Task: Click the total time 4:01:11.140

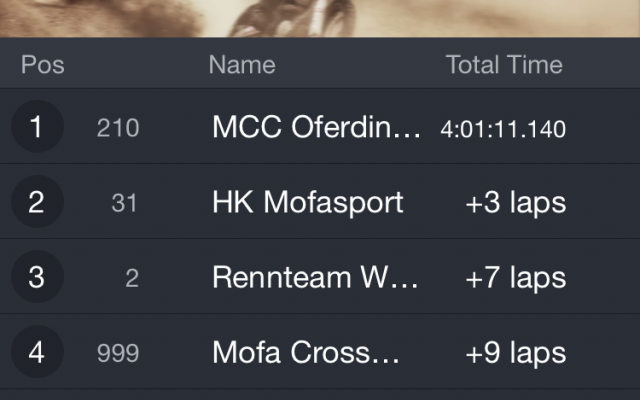Action: click(x=503, y=129)
